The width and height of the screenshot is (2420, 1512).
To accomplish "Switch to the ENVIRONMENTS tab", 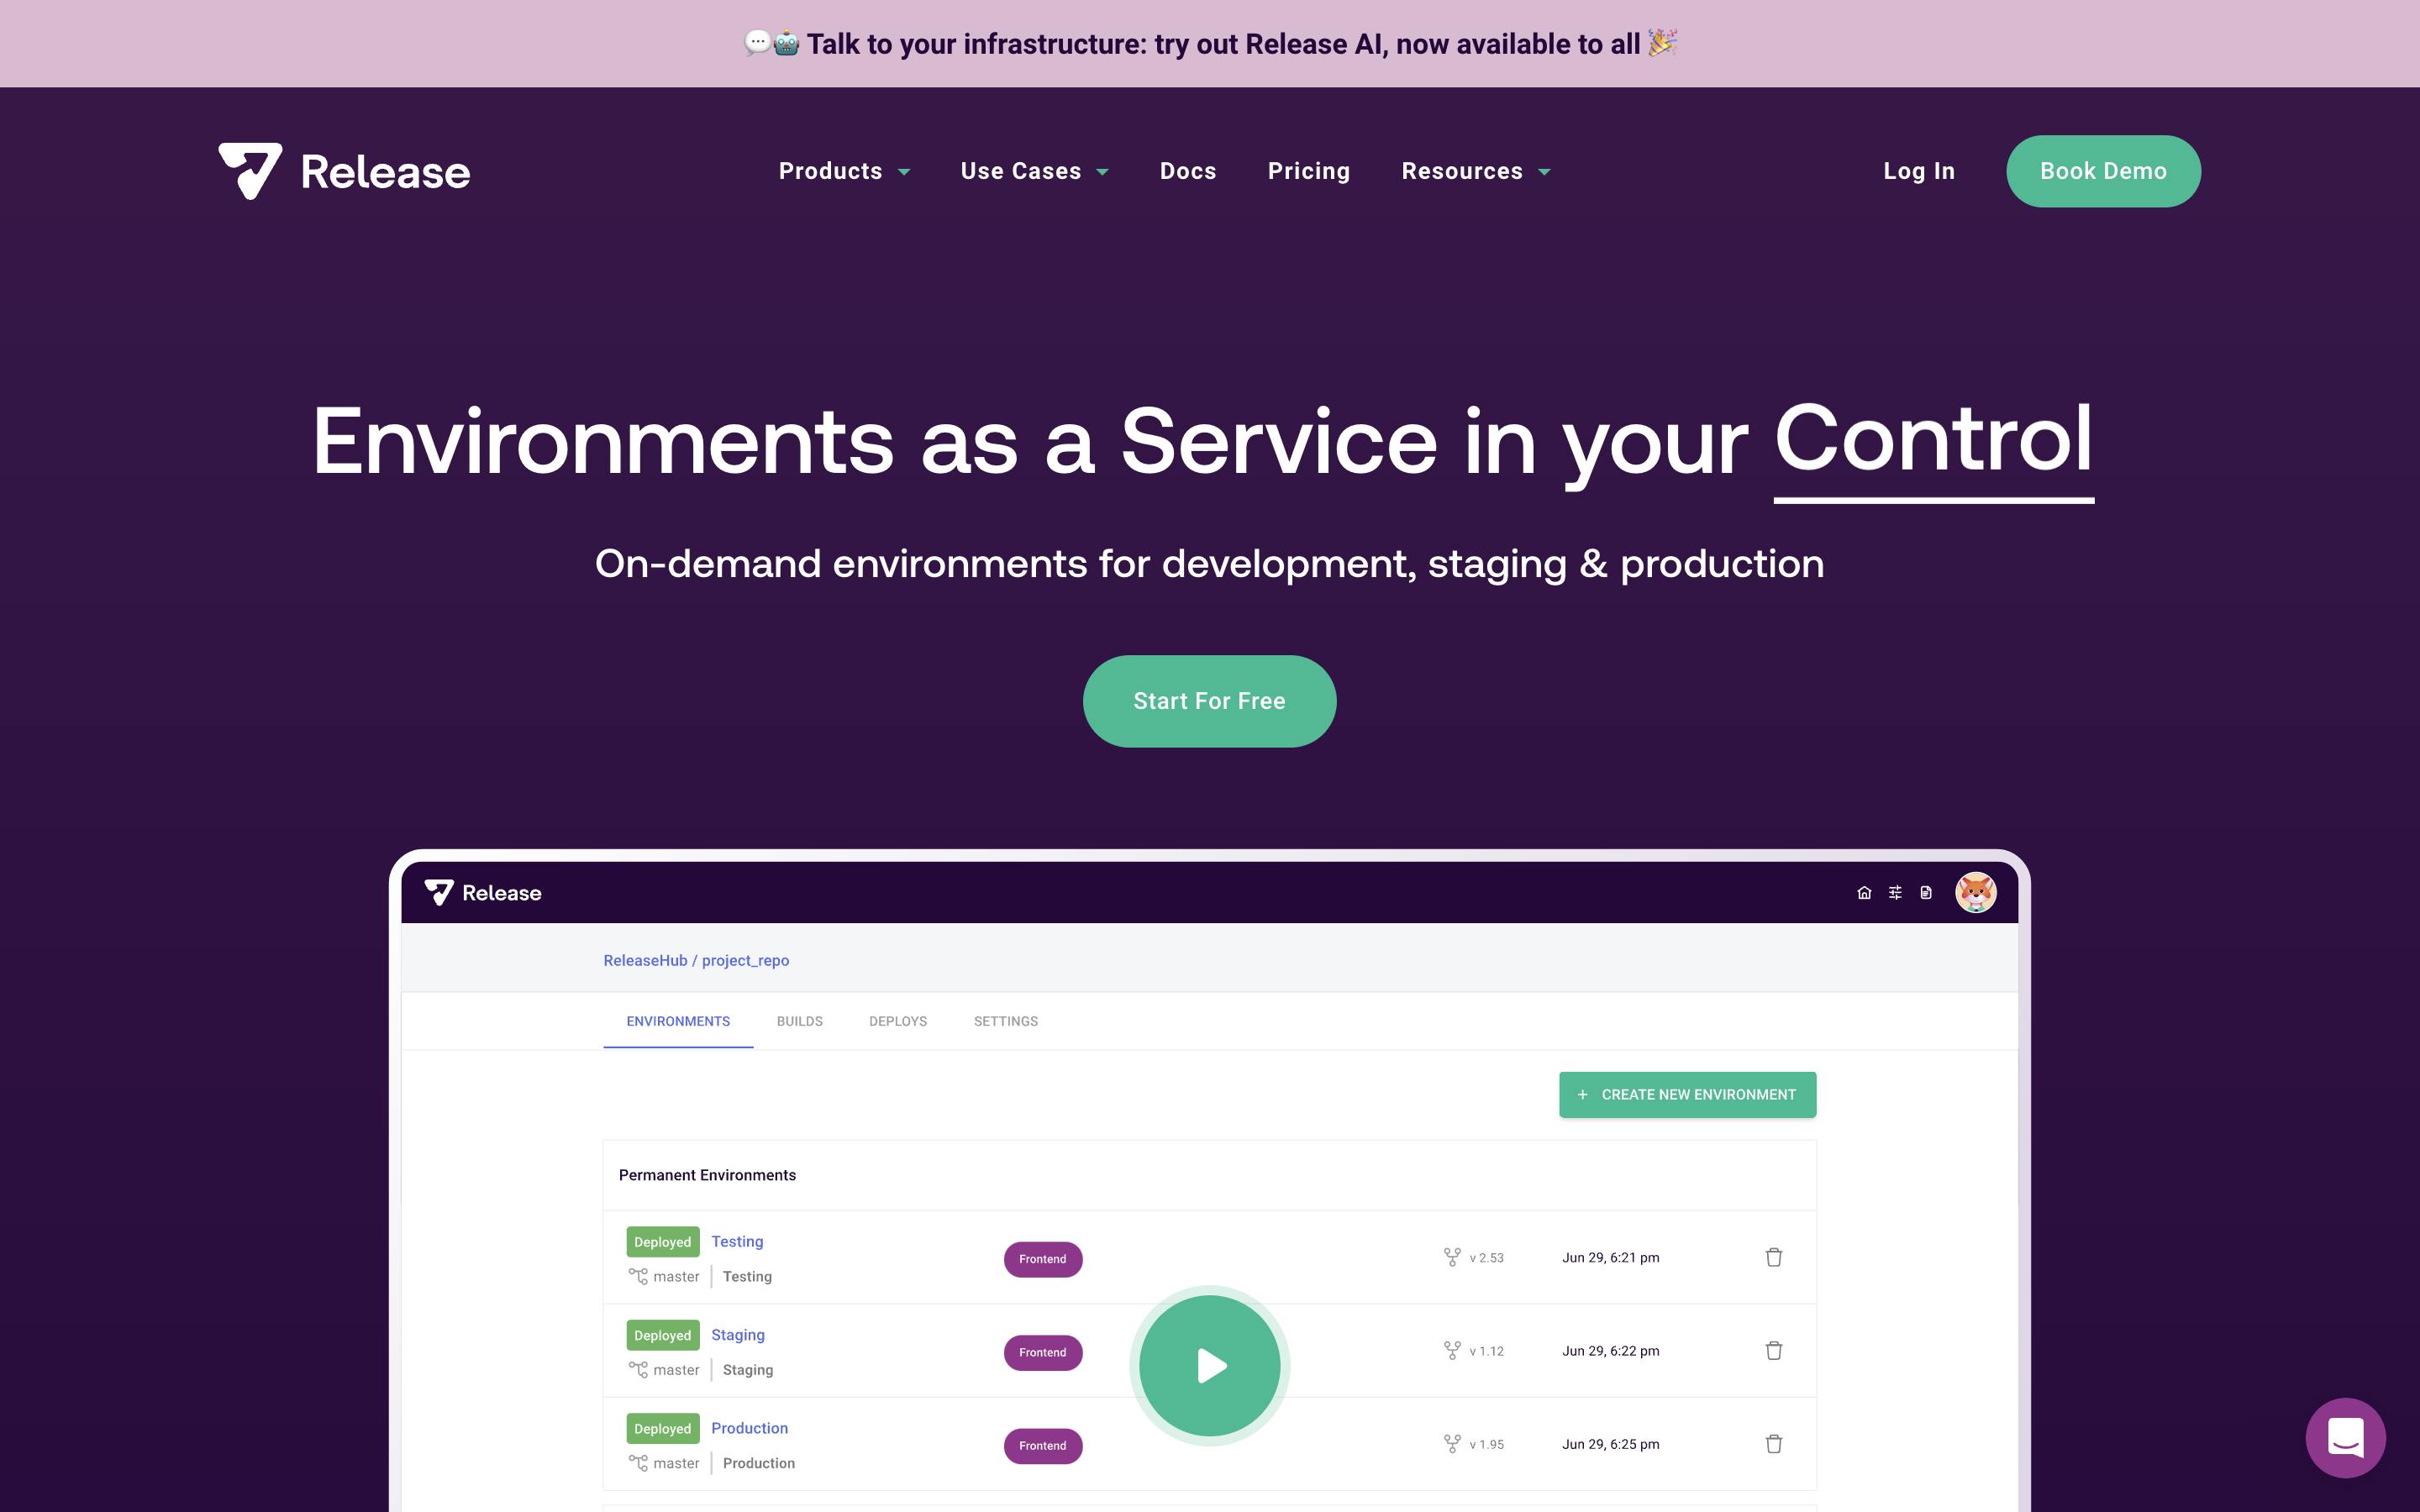I will click(678, 1021).
